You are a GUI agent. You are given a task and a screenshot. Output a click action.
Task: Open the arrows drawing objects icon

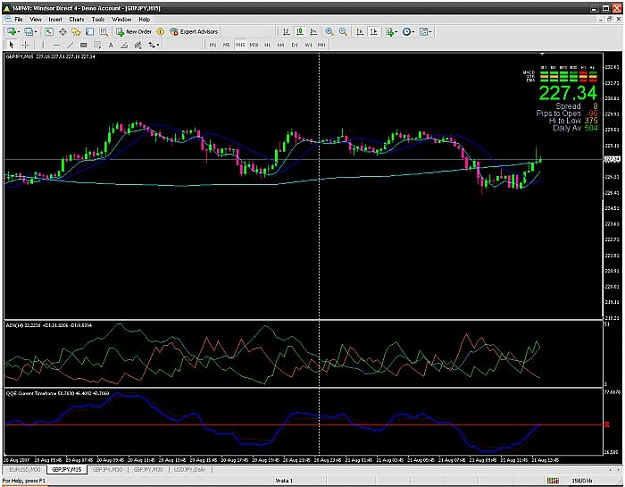click(x=151, y=45)
